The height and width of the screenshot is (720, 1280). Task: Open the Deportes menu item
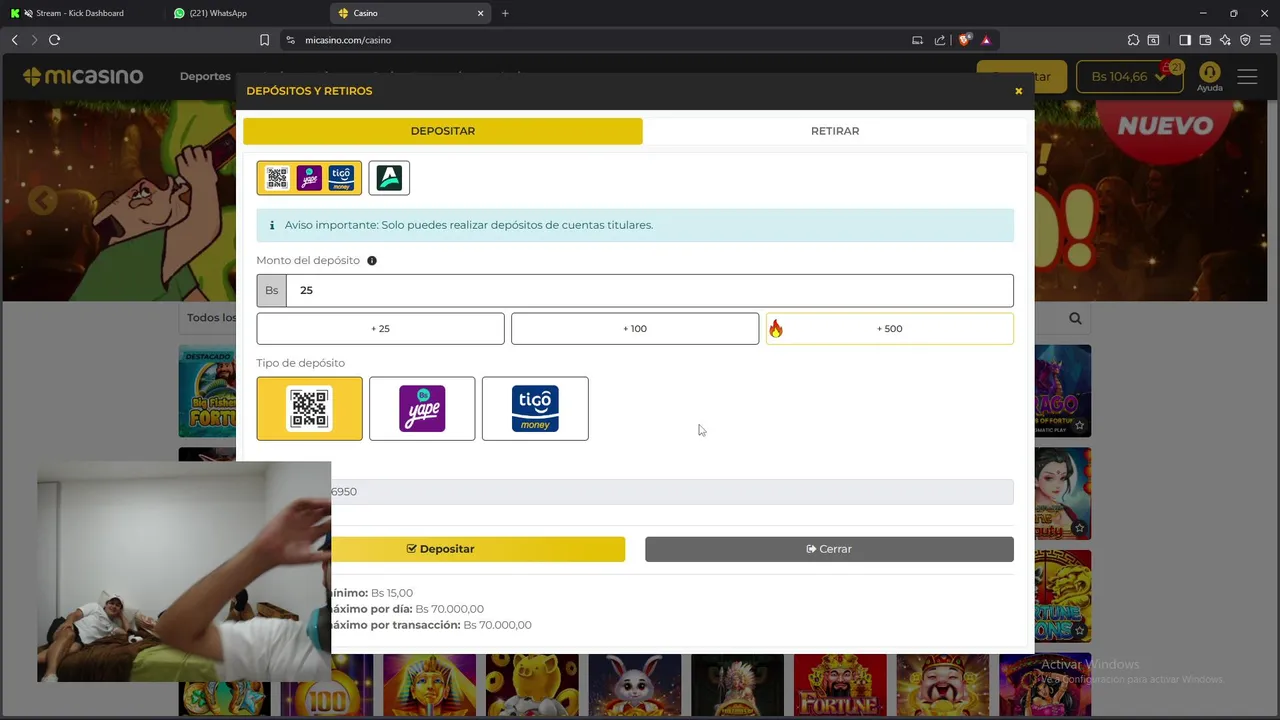(205, 77)
